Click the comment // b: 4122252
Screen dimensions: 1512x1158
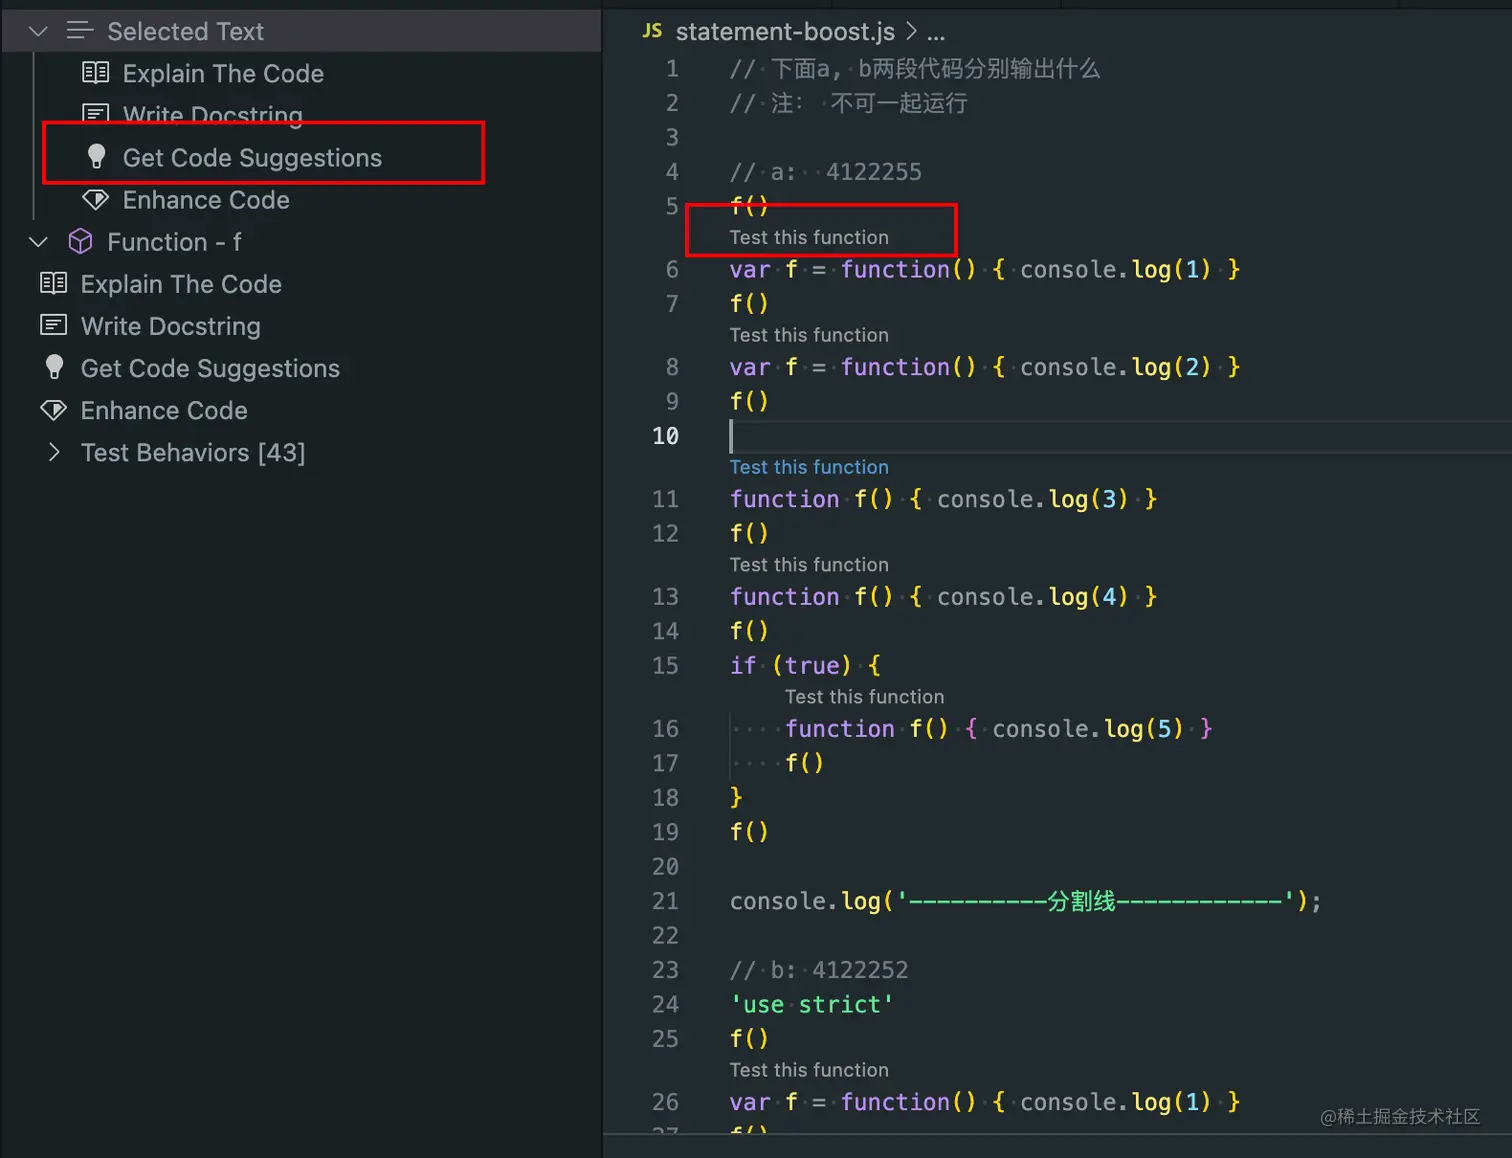pyautogui.click(x=818, y=970)
